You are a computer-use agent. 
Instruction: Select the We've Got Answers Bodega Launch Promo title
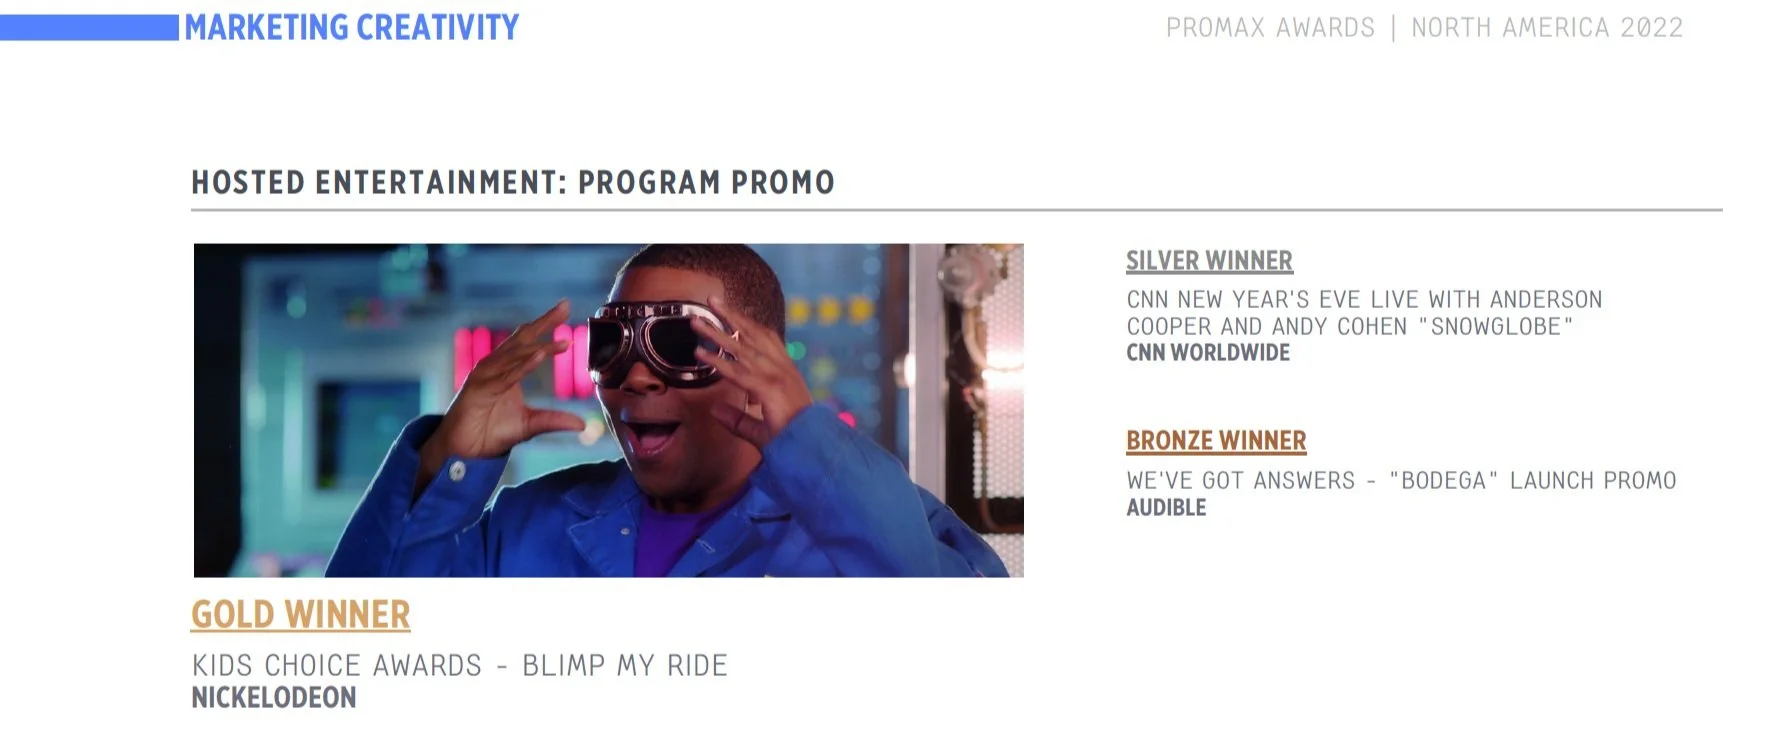click(x=1401, y=481)
